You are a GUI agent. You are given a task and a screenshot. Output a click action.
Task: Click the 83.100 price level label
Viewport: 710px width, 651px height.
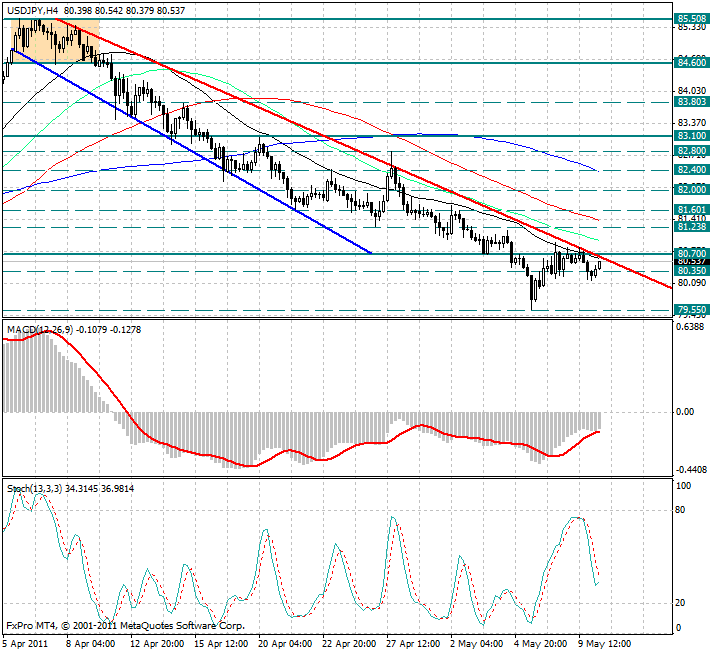[x=691, y=135]
